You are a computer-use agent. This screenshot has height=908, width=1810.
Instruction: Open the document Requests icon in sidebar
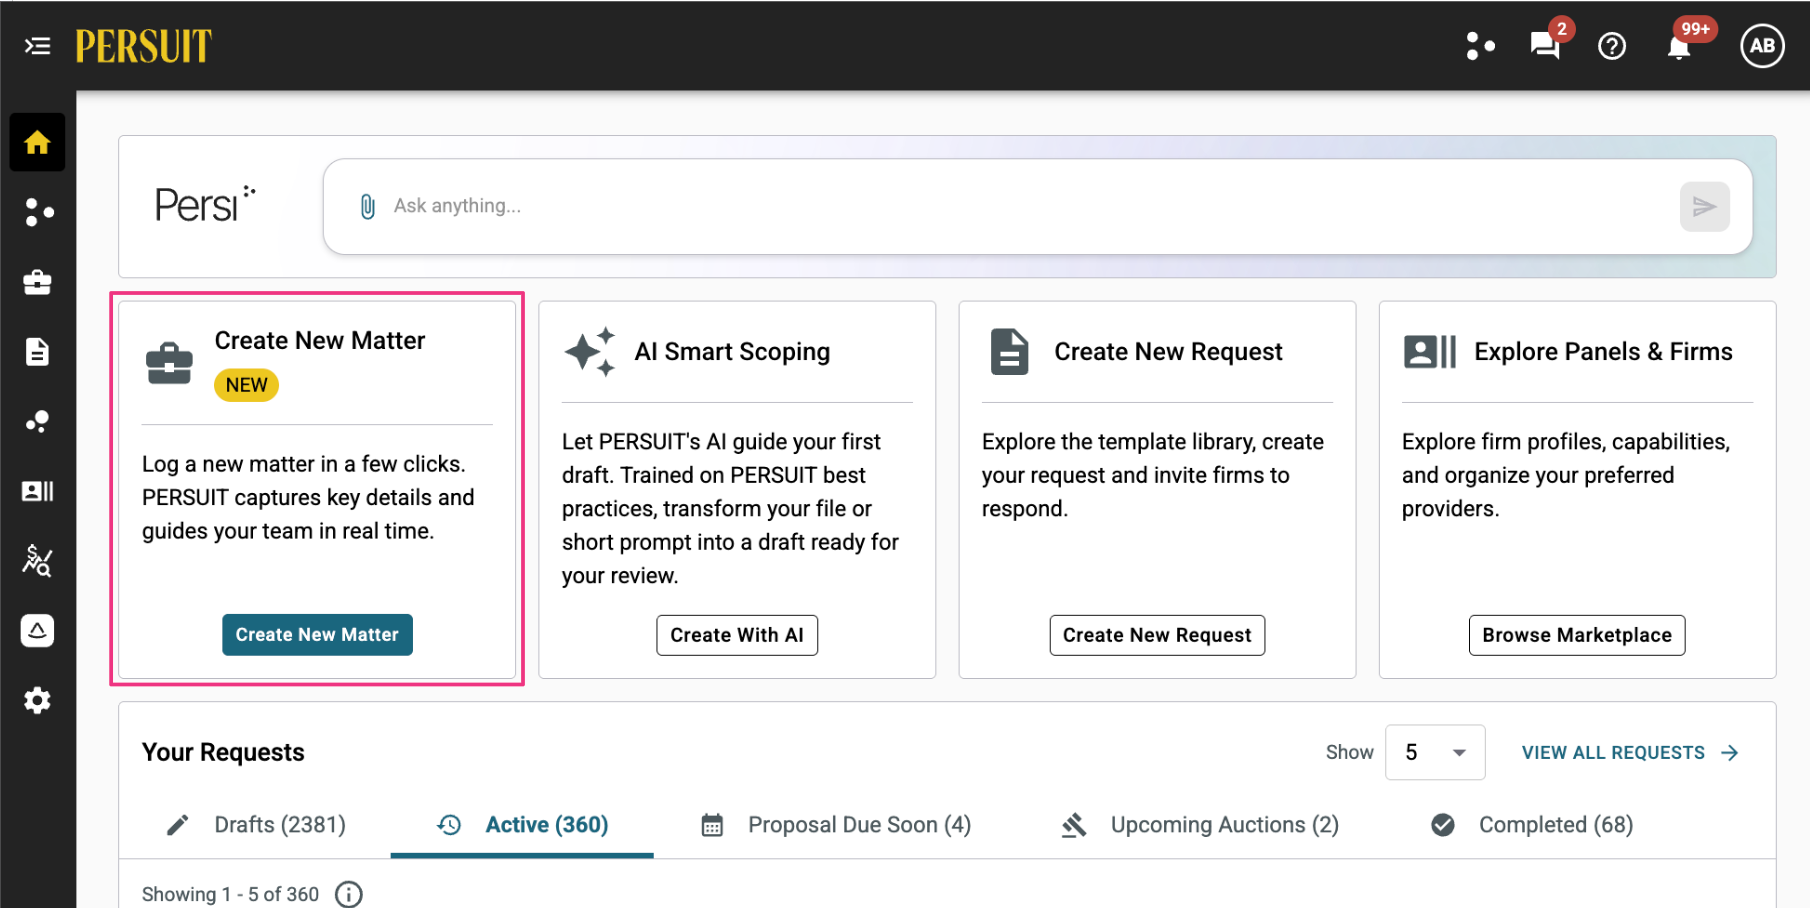click(37, 352)
